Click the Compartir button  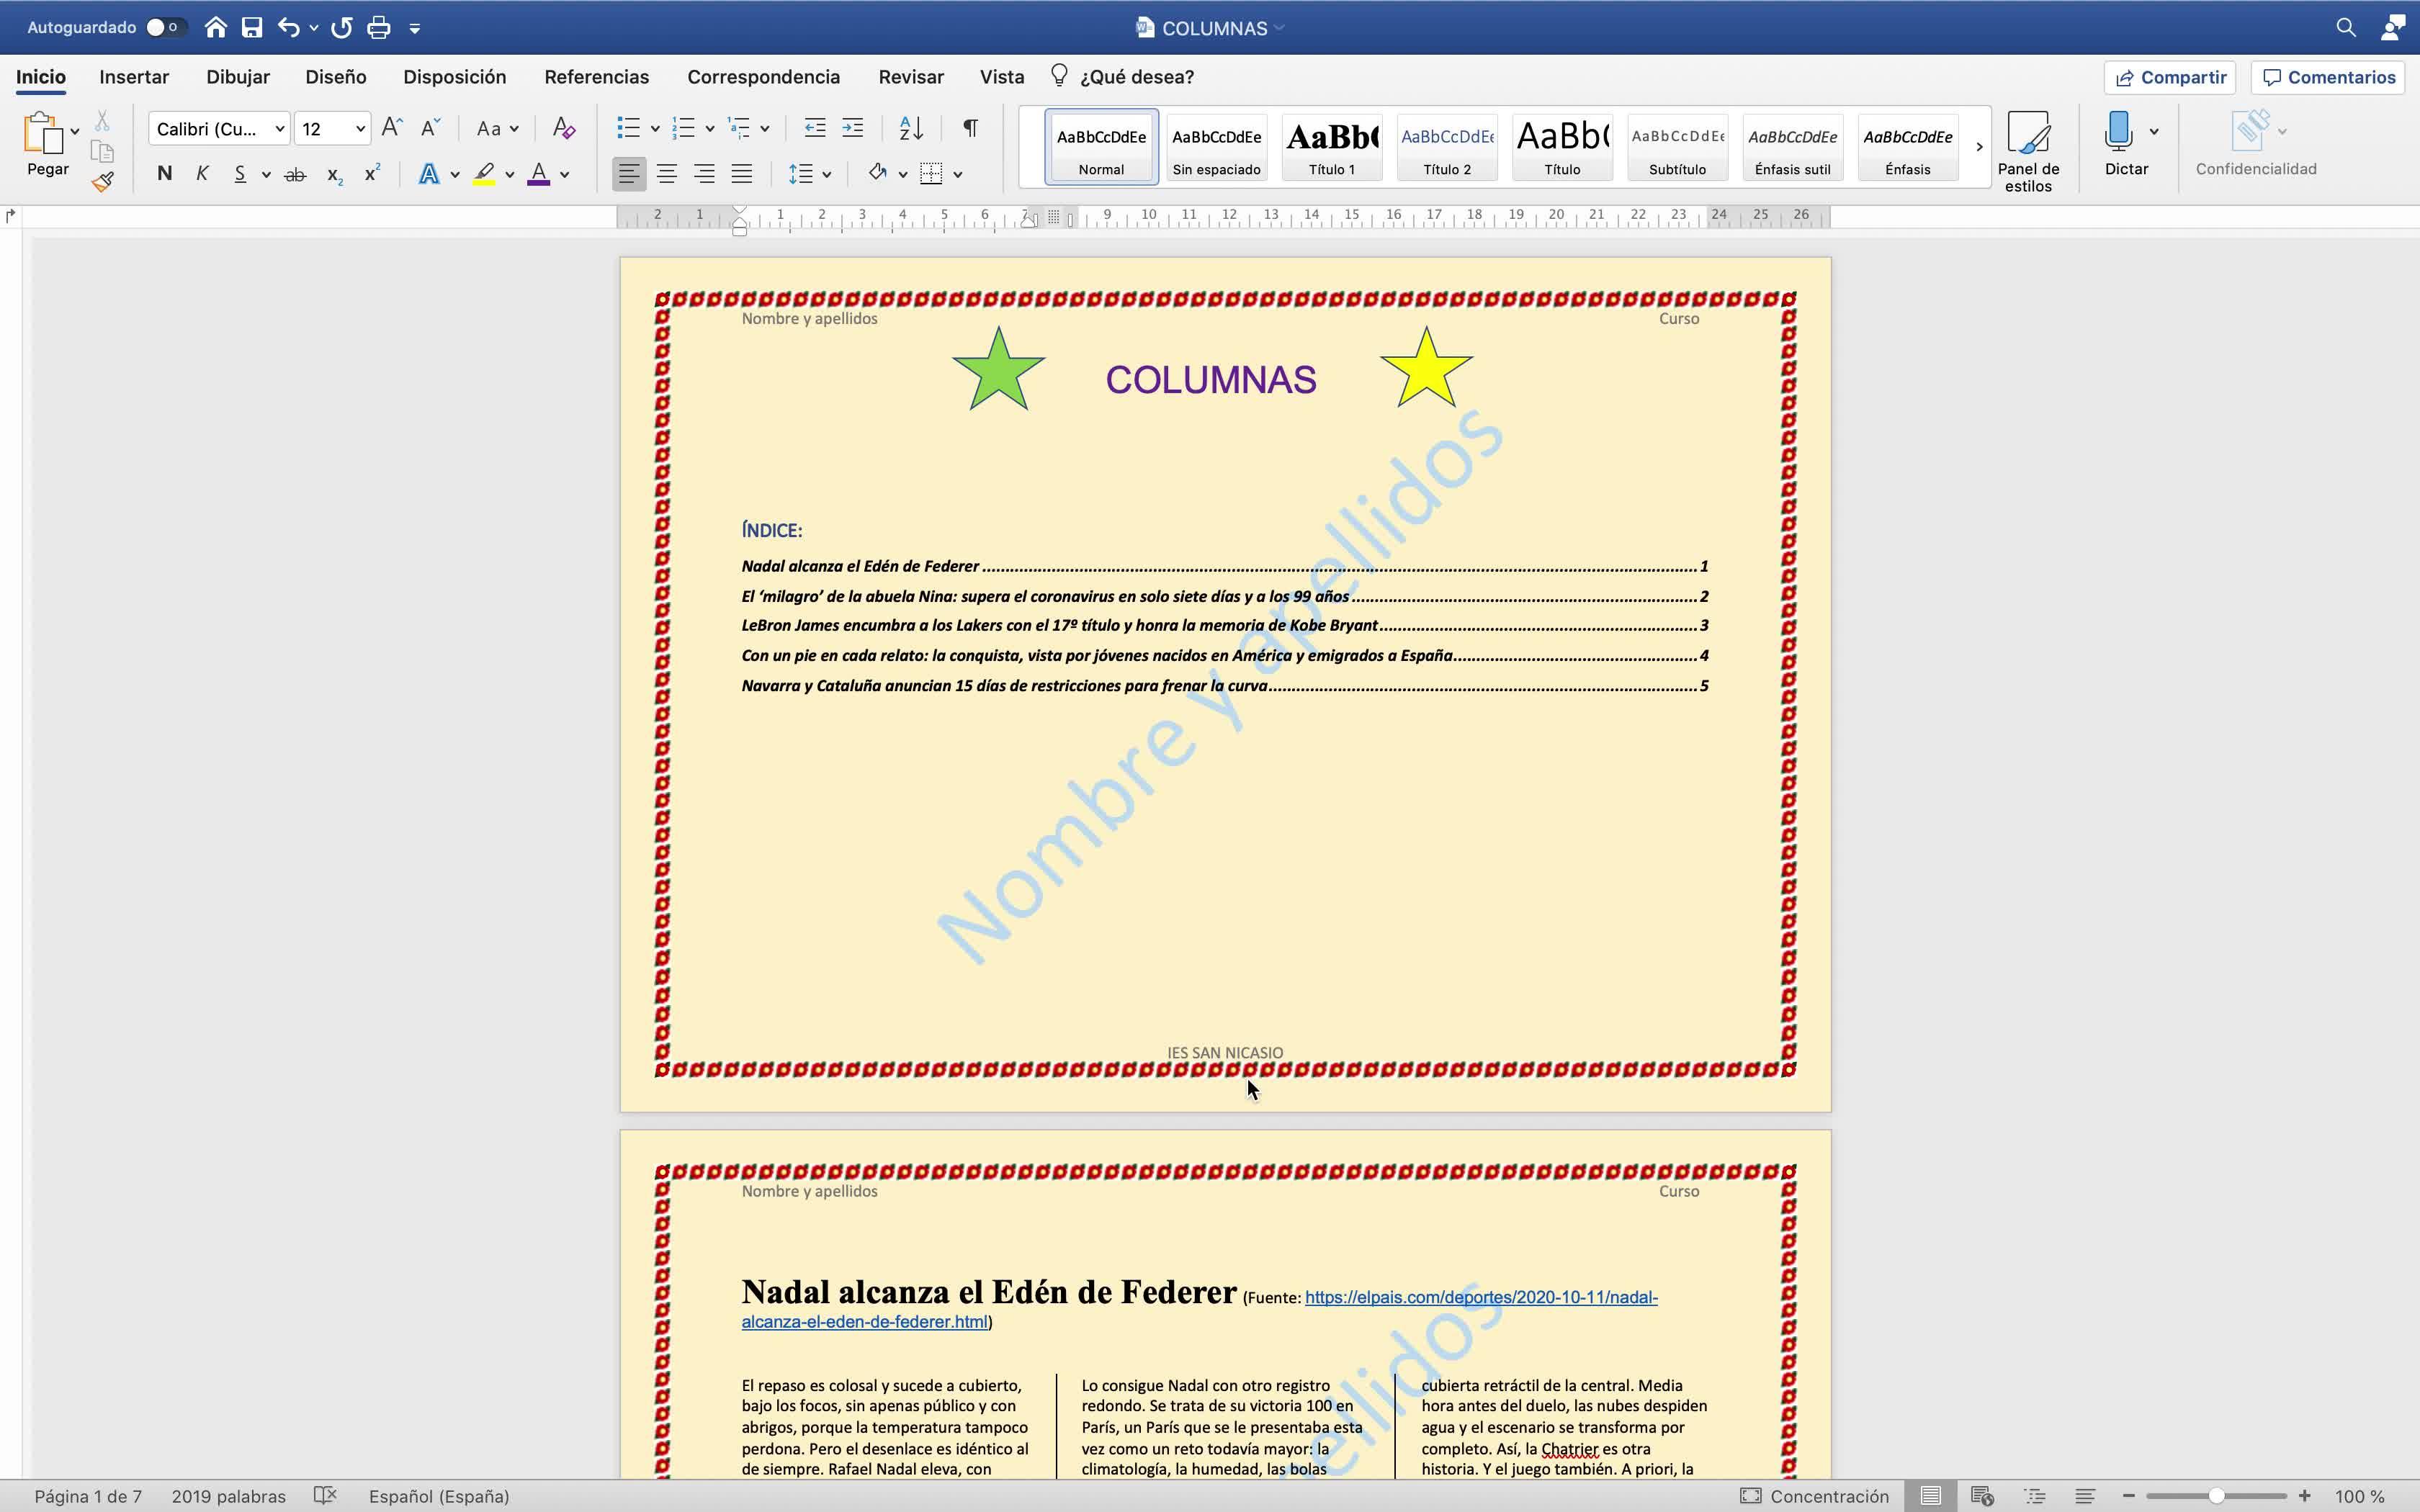pyautogui.click(x=2169, y=78)
